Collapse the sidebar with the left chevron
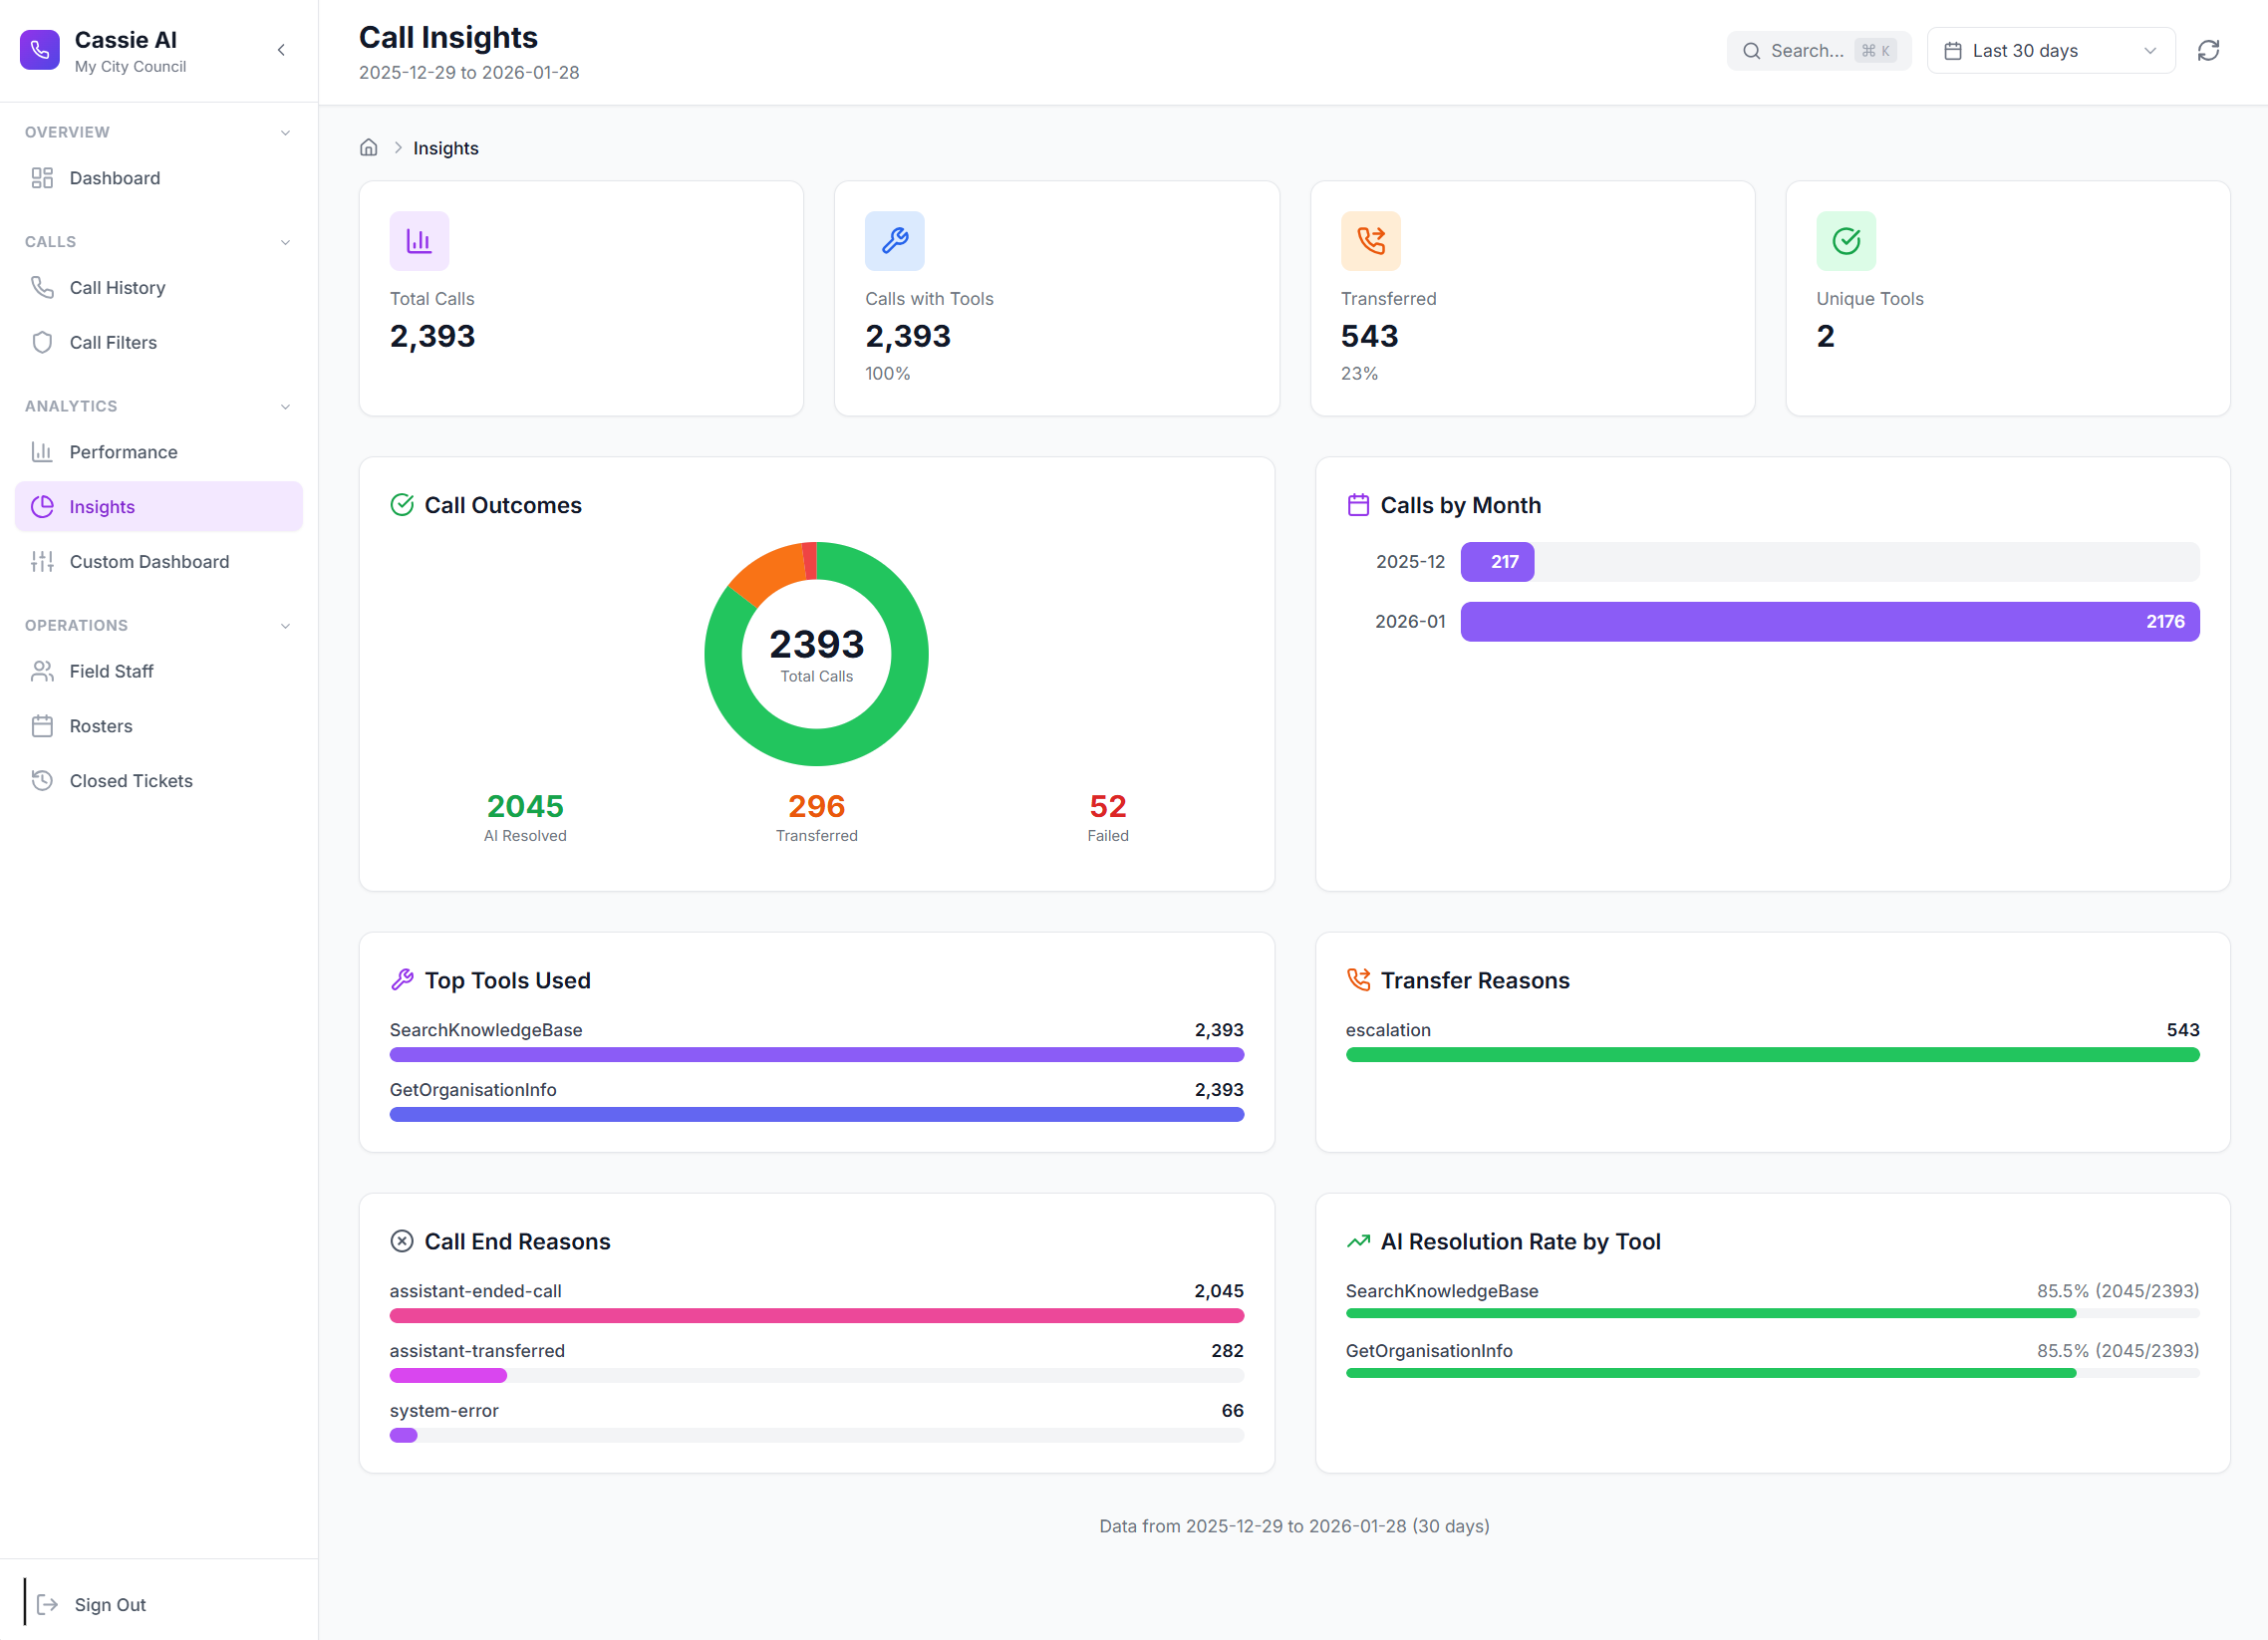The image size is (2268, 1640). click(281, 50)
